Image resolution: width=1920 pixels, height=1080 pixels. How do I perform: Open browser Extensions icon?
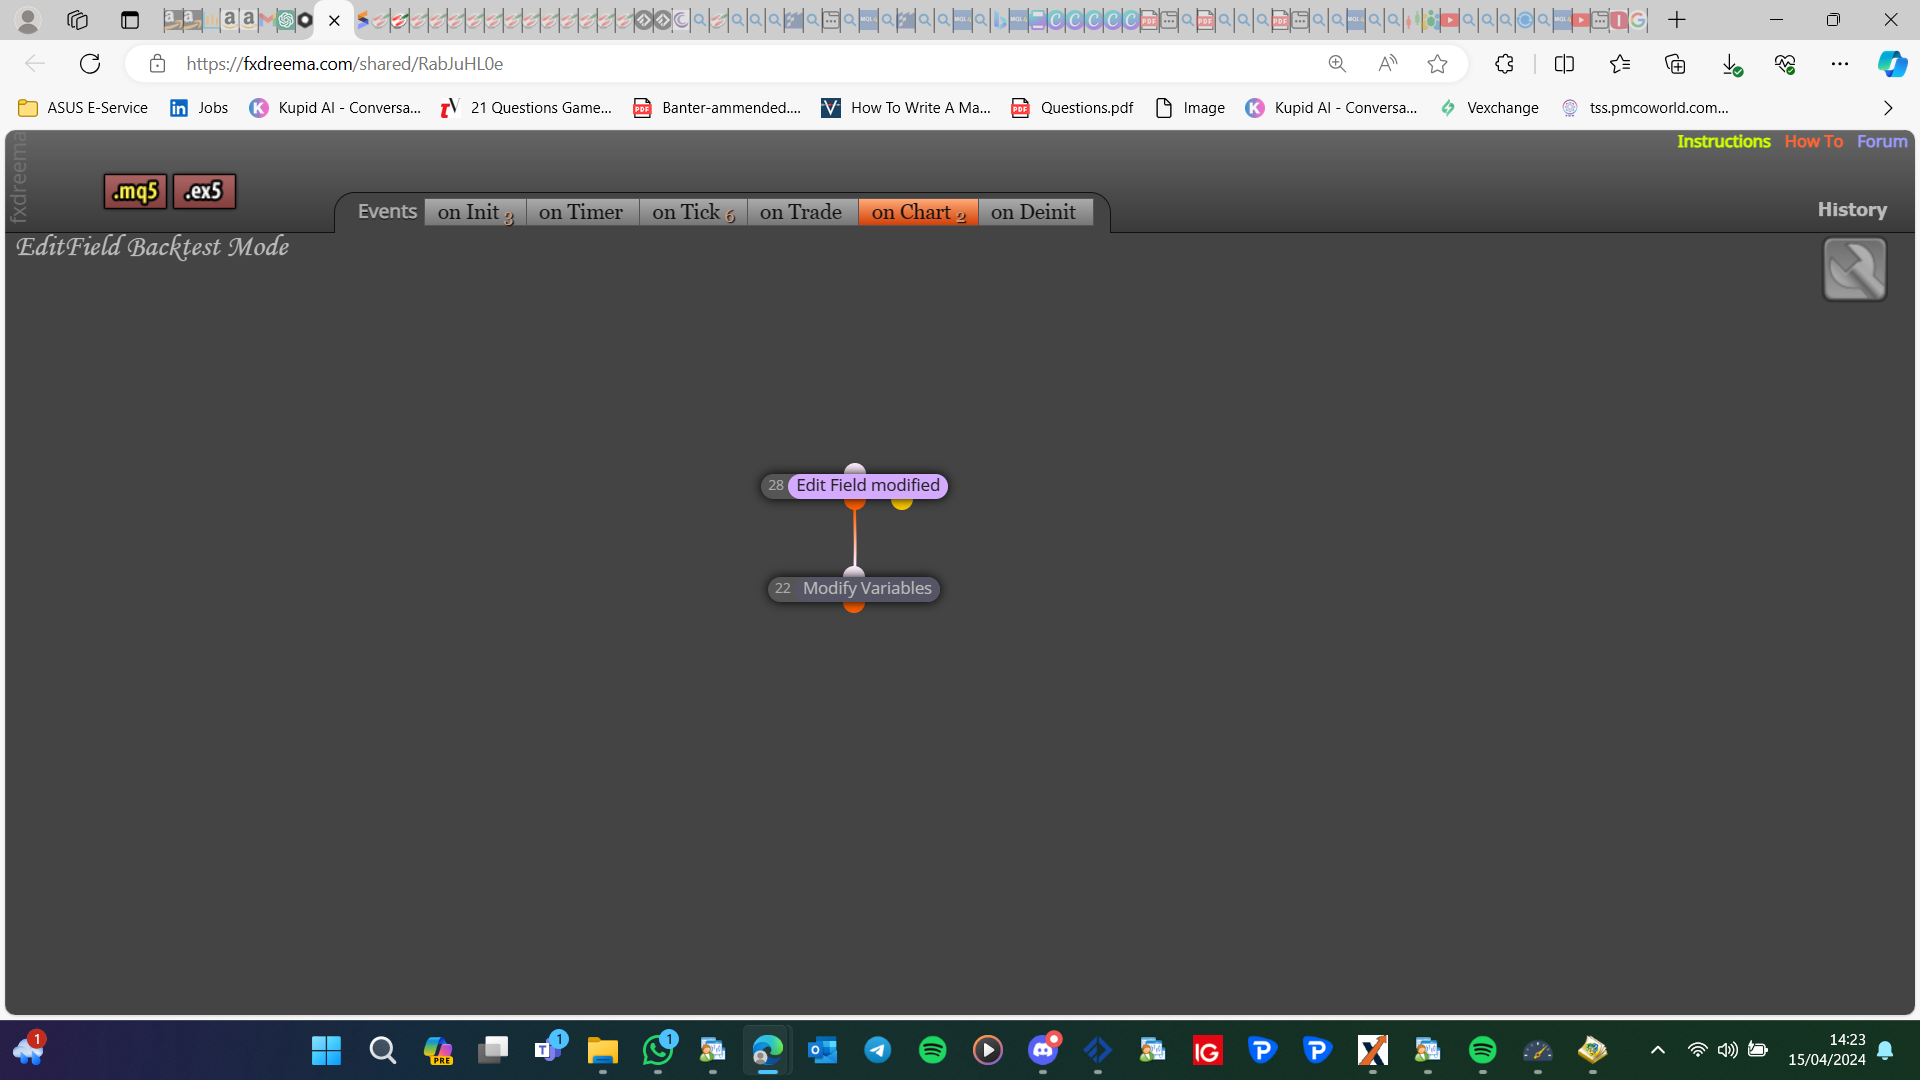1504,64
